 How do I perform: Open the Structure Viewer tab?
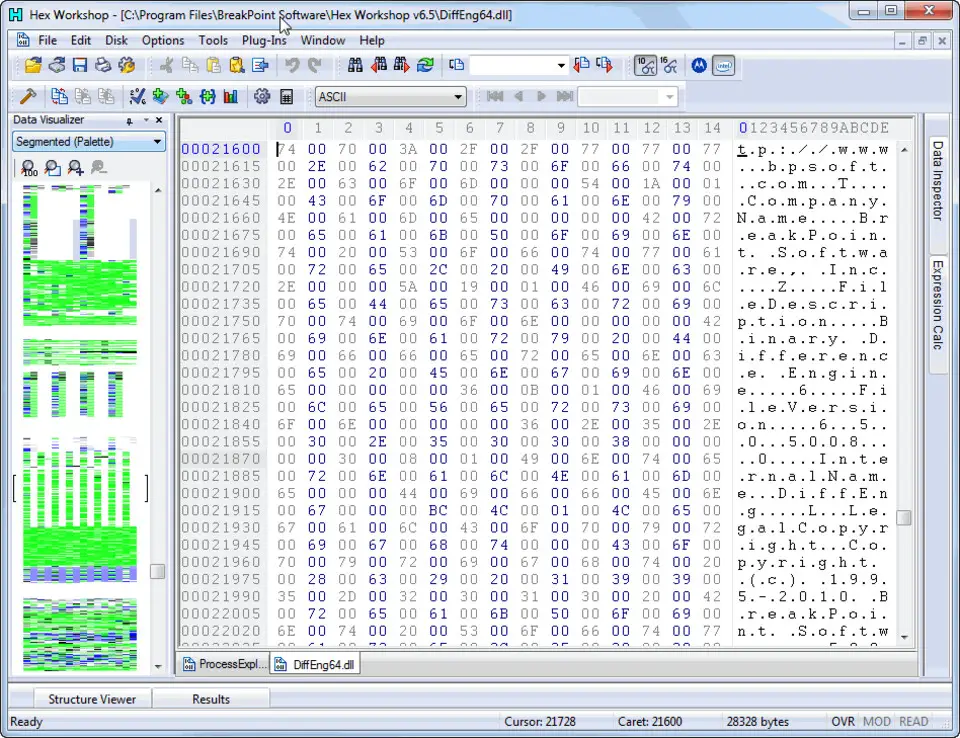[x=92, y=699]
